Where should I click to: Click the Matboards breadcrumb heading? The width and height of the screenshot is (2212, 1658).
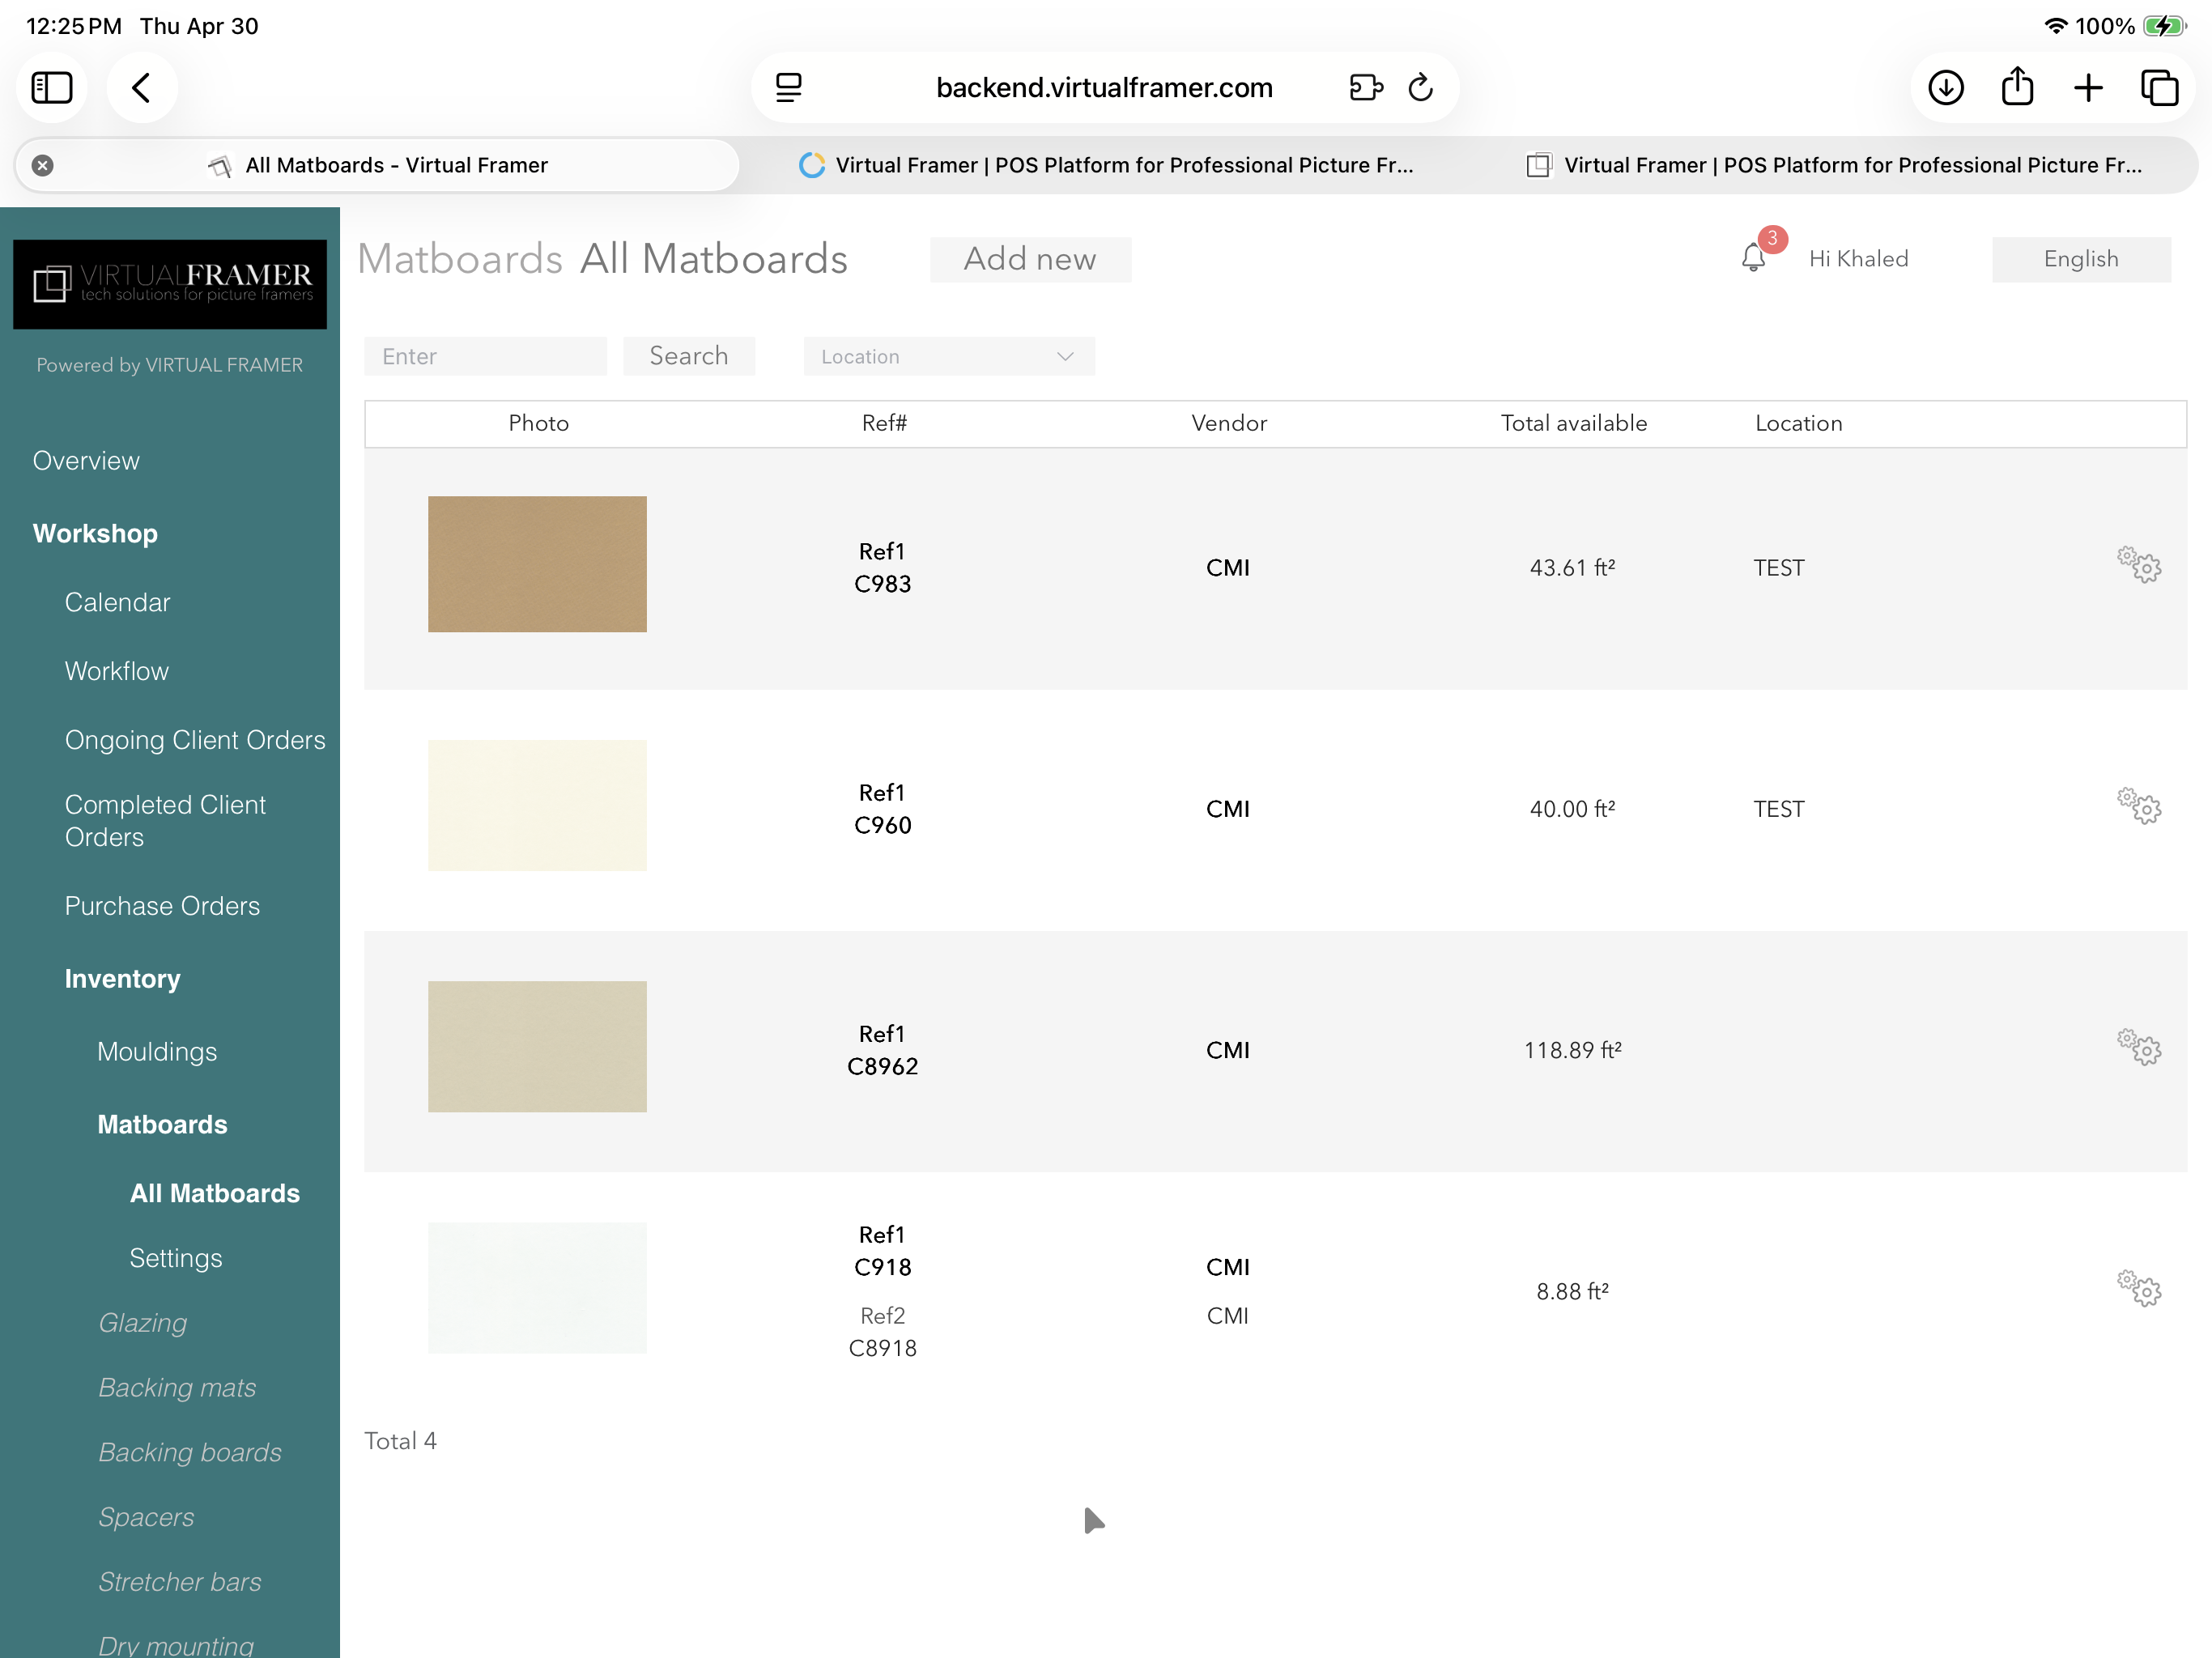coord(460,259)
